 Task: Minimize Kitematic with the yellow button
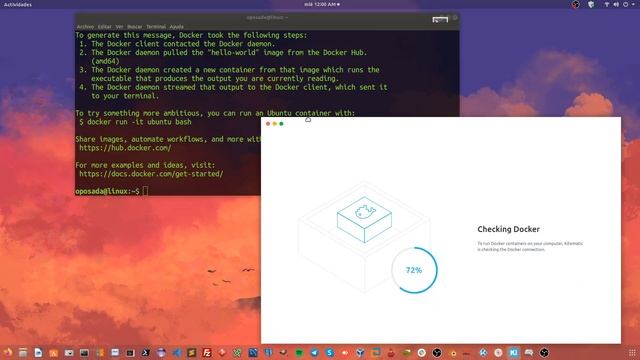point(275,124)
